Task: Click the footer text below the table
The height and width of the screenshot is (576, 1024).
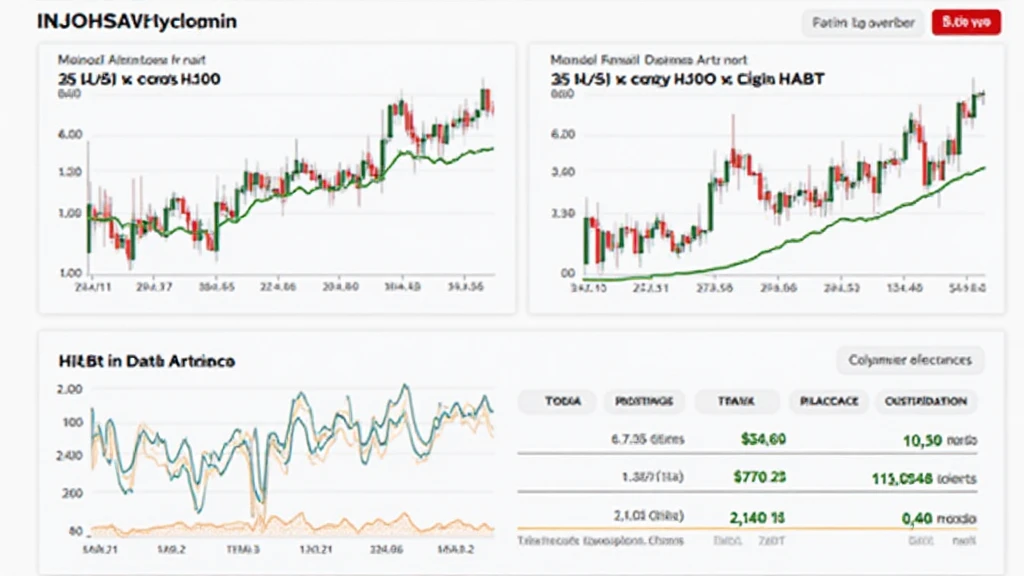Action: coord(600,540)
